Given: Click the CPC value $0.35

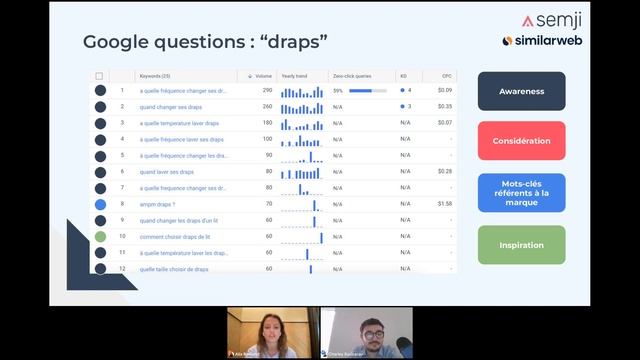Looking at the screenshot, I should 445,107.
